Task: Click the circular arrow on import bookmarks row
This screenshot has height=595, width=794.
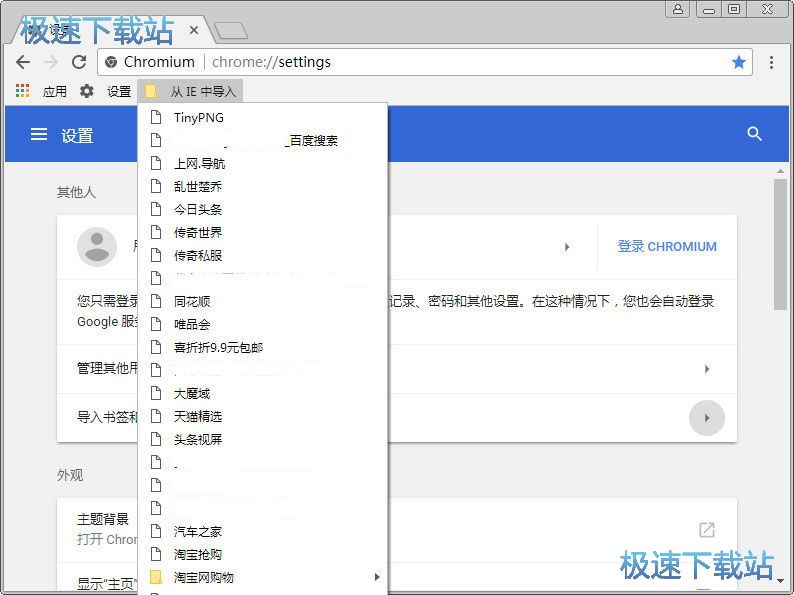Action: (x=707, y=418)
